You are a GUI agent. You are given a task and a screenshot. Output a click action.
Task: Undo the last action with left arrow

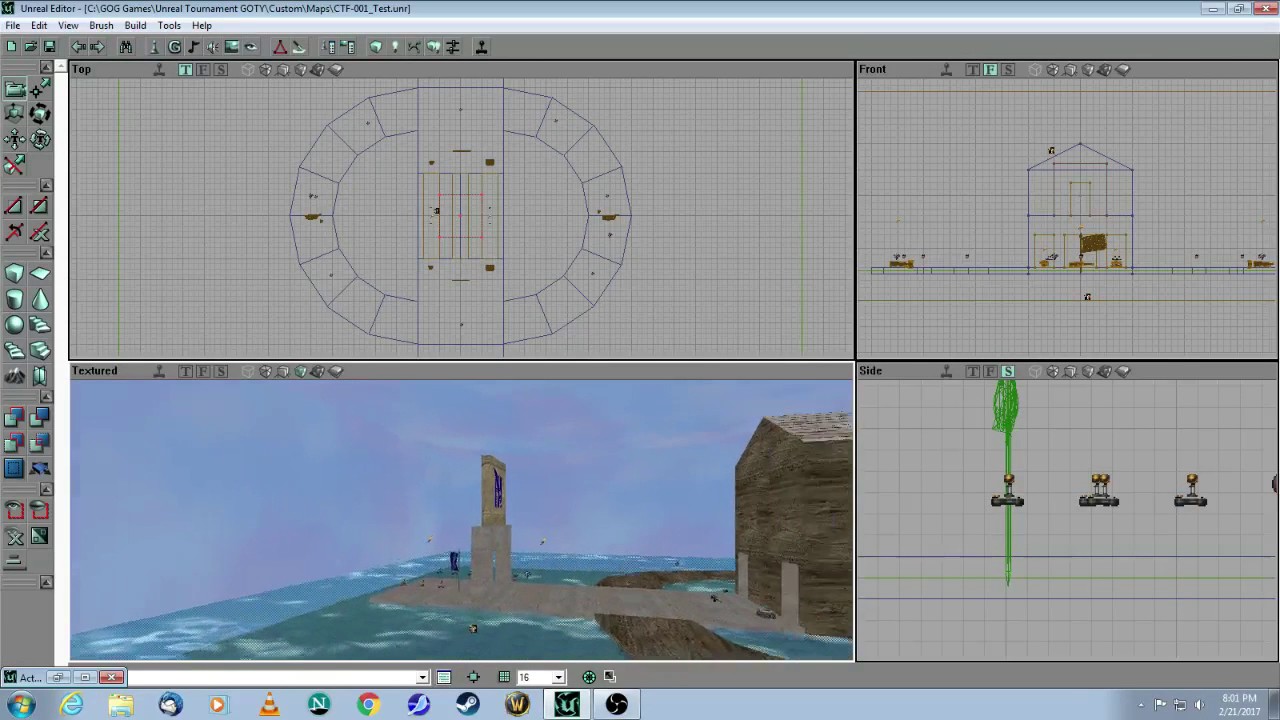[x=78, y=47]
